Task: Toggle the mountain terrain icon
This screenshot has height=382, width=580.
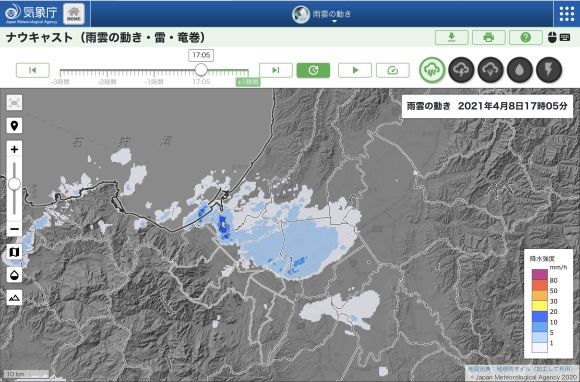Action: [14, 298]
